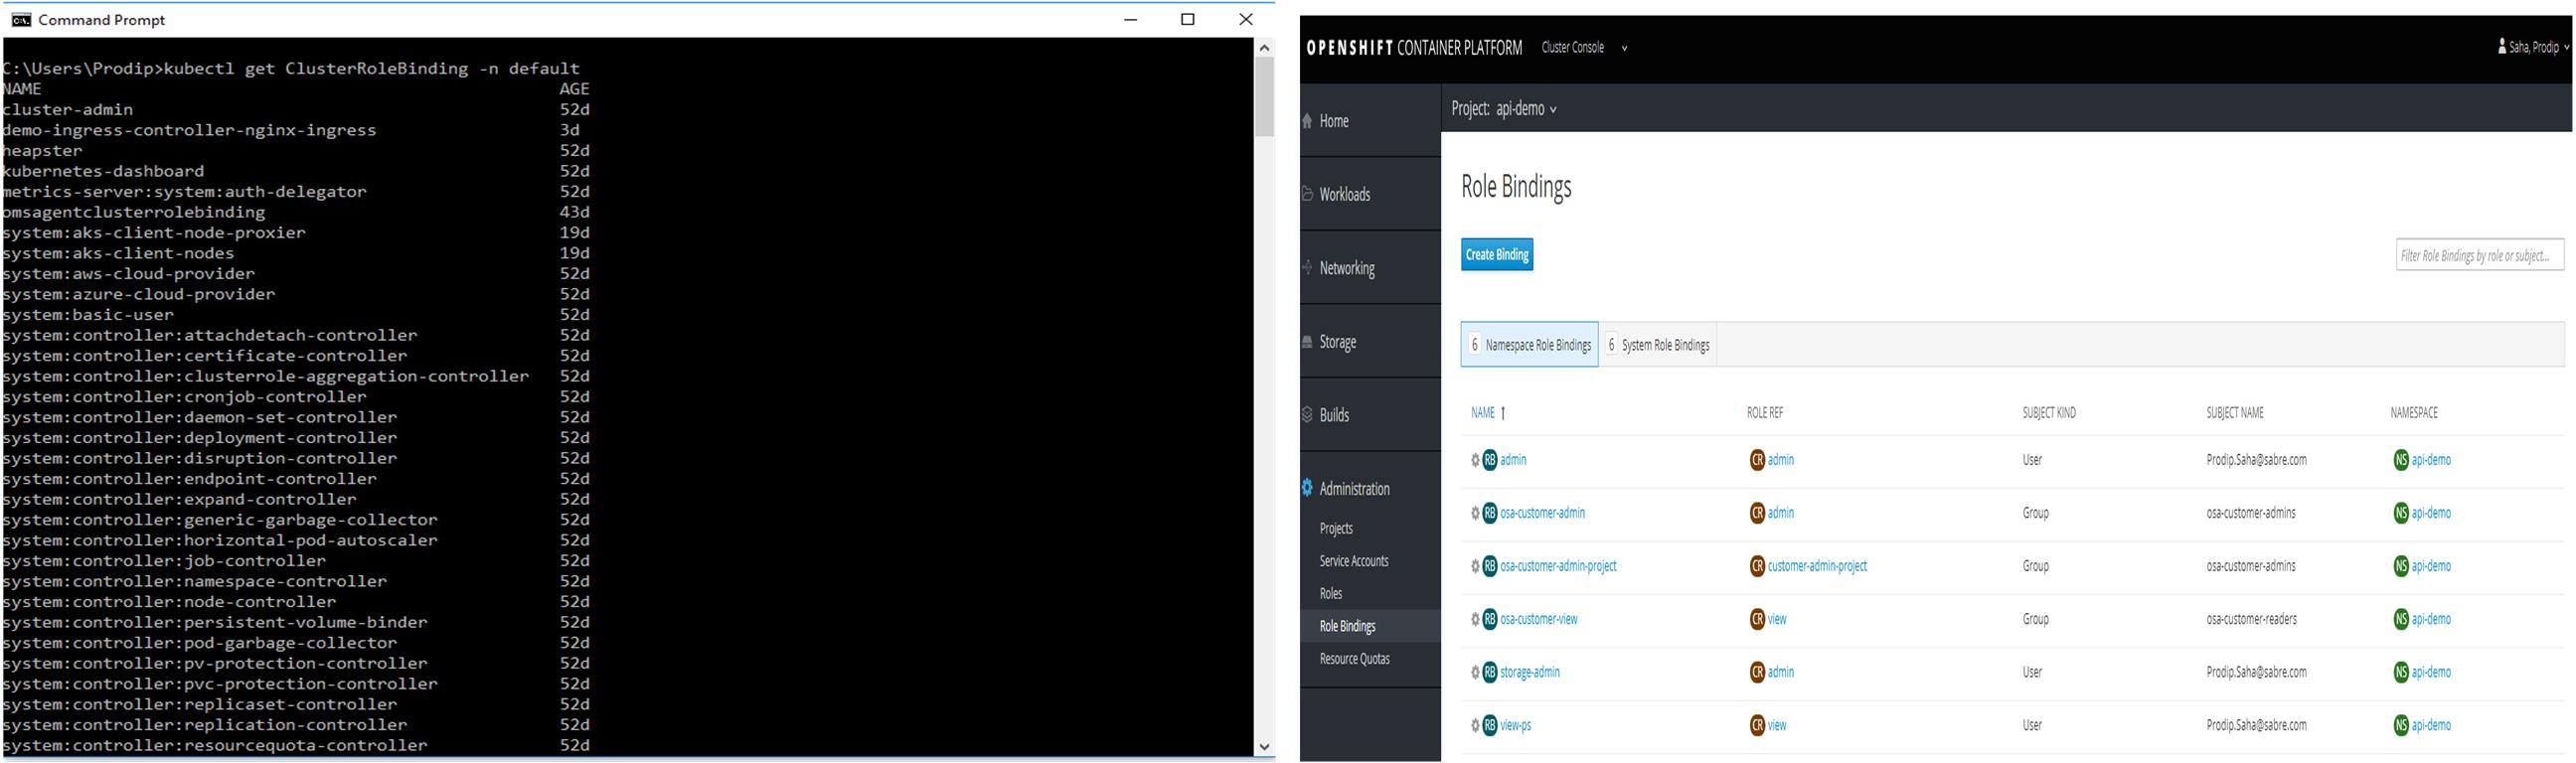Click NS badge in admin row
This screenshot has width=2576, height=763.
2401,460
